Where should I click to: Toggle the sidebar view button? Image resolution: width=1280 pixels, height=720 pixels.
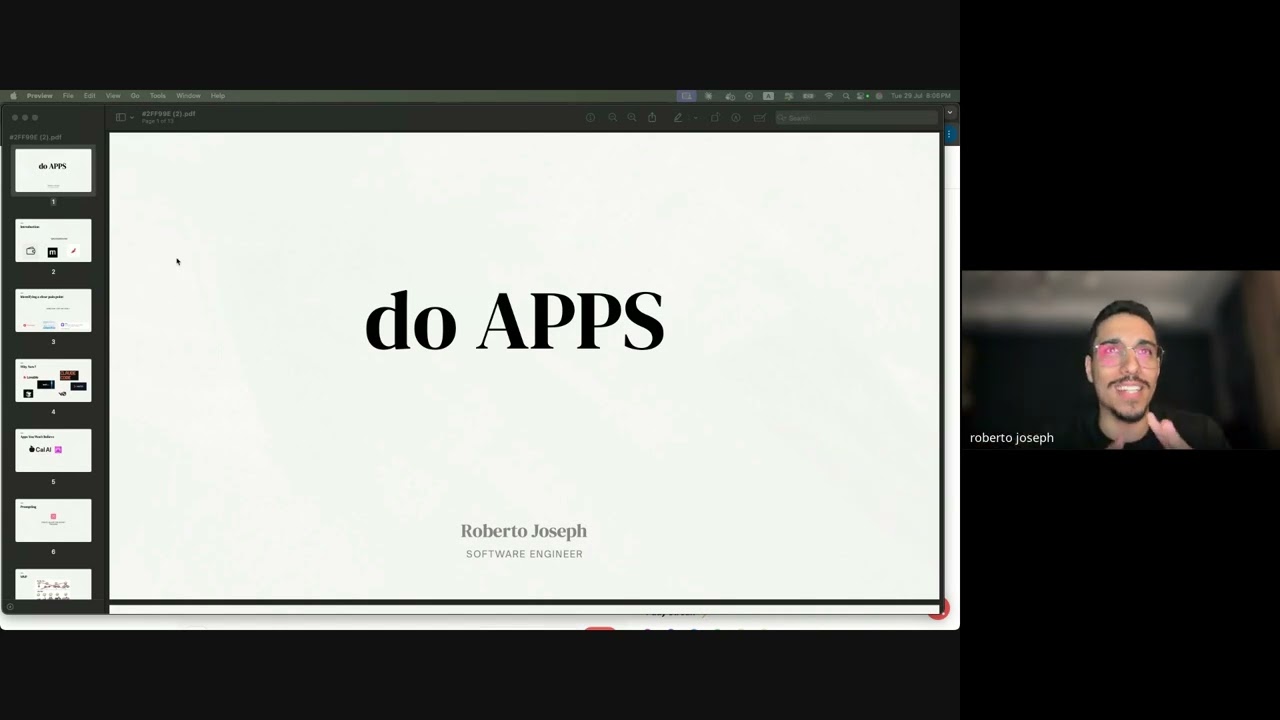point(121,117)
